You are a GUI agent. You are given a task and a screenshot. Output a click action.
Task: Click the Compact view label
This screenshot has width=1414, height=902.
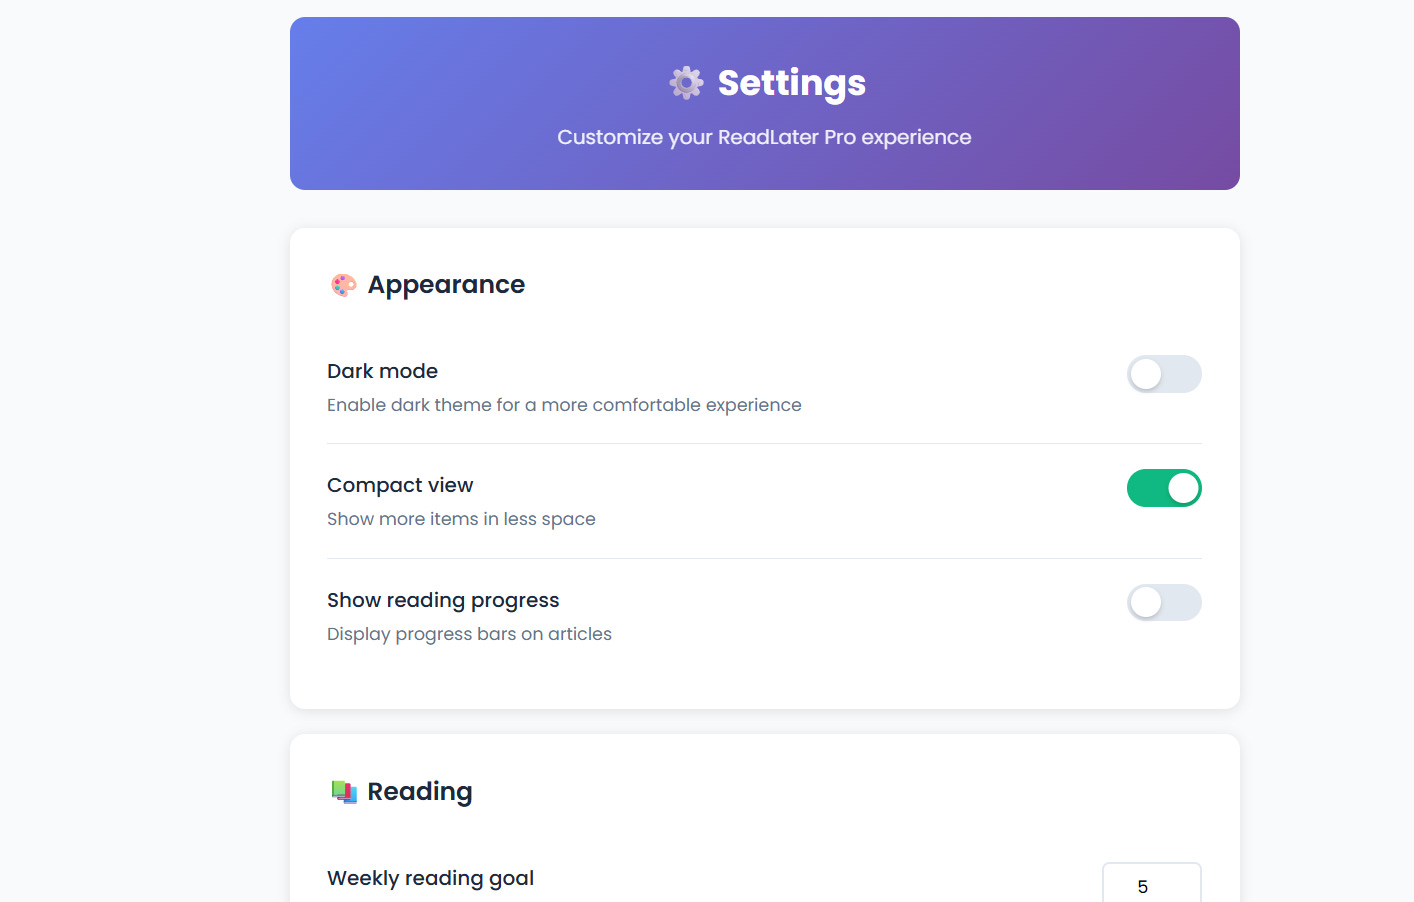pyautogui.click(x=400, y=485)
